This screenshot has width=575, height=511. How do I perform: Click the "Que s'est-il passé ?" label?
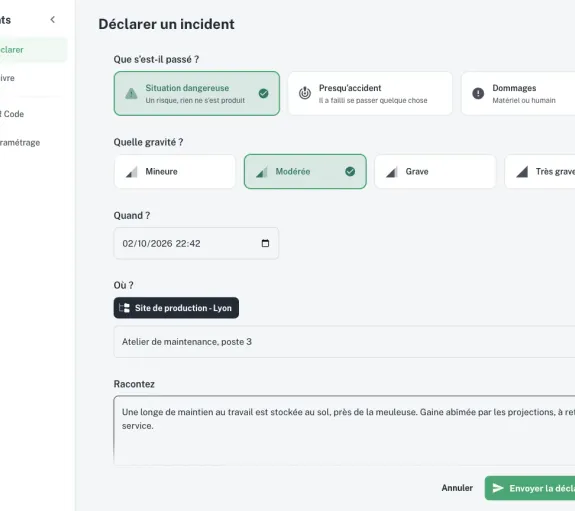[x=156, y=59]
